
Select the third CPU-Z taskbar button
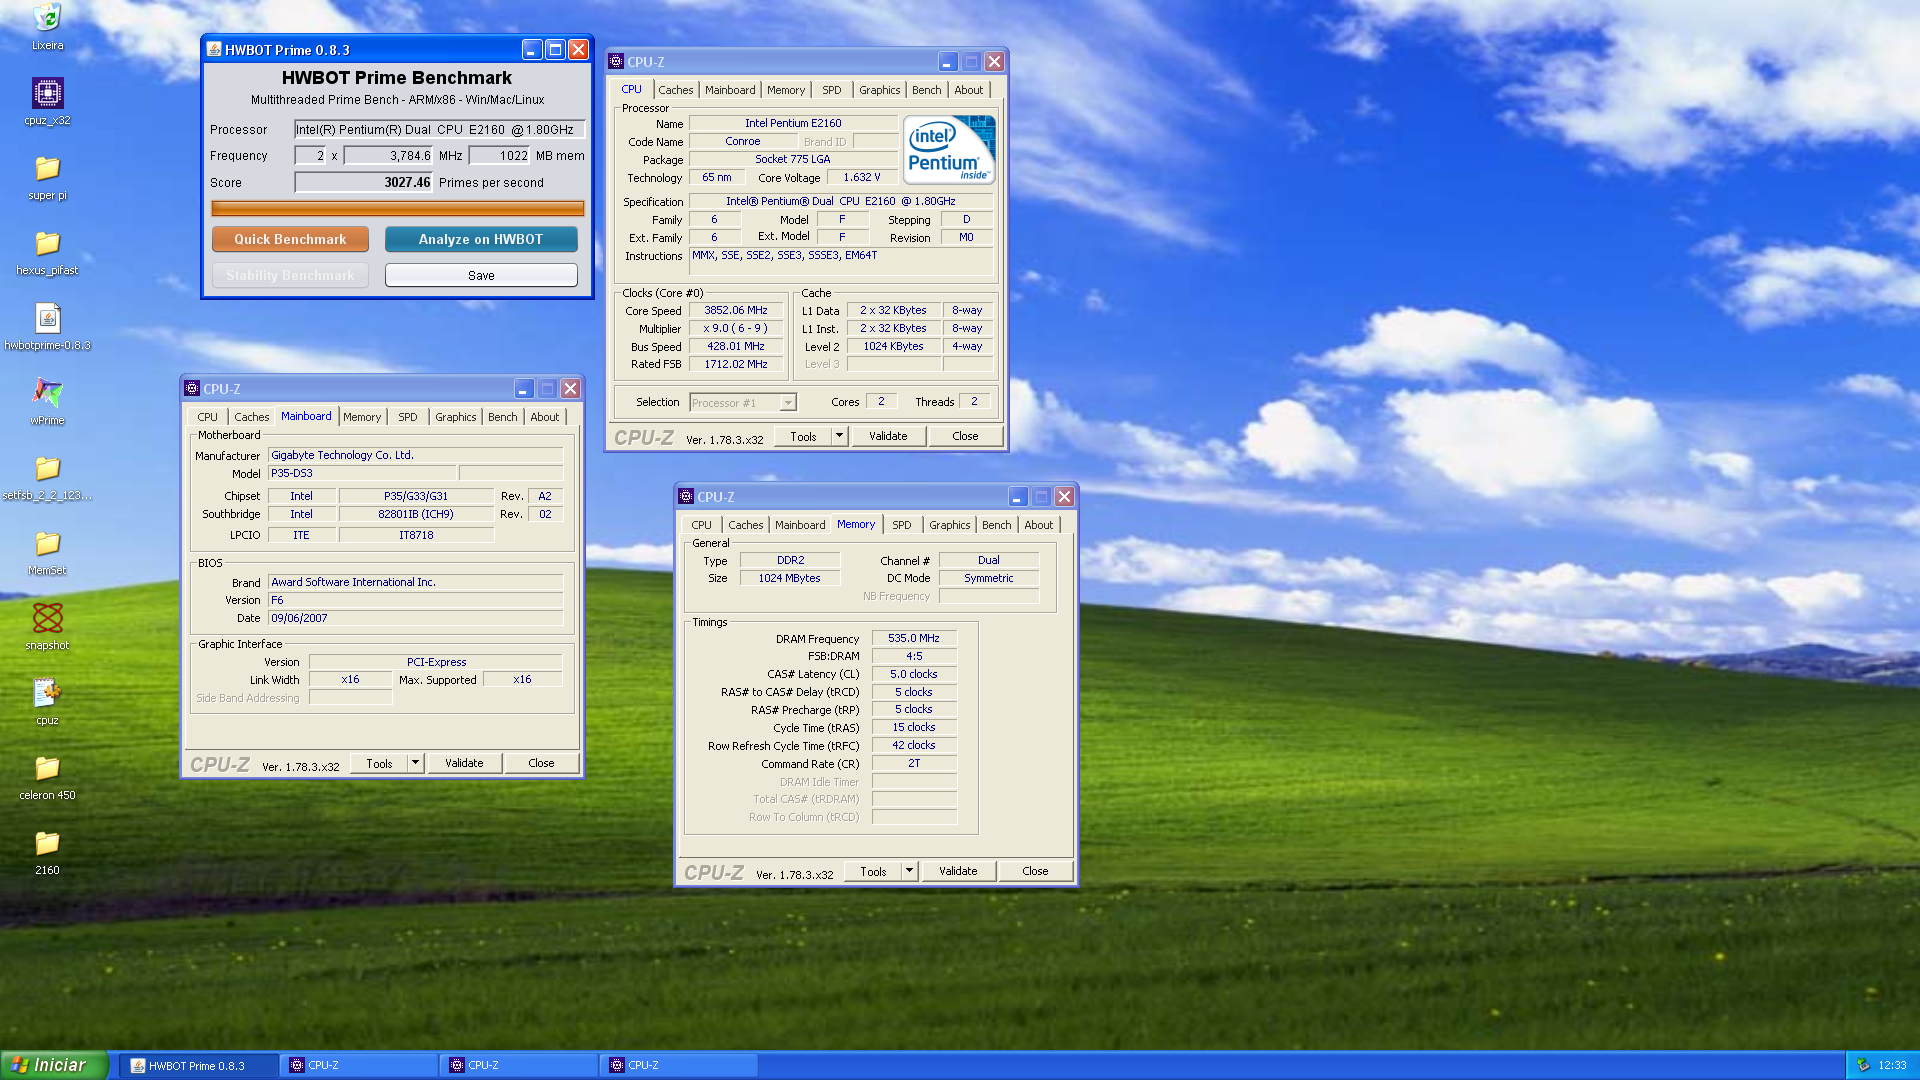tap(678, 1066)
